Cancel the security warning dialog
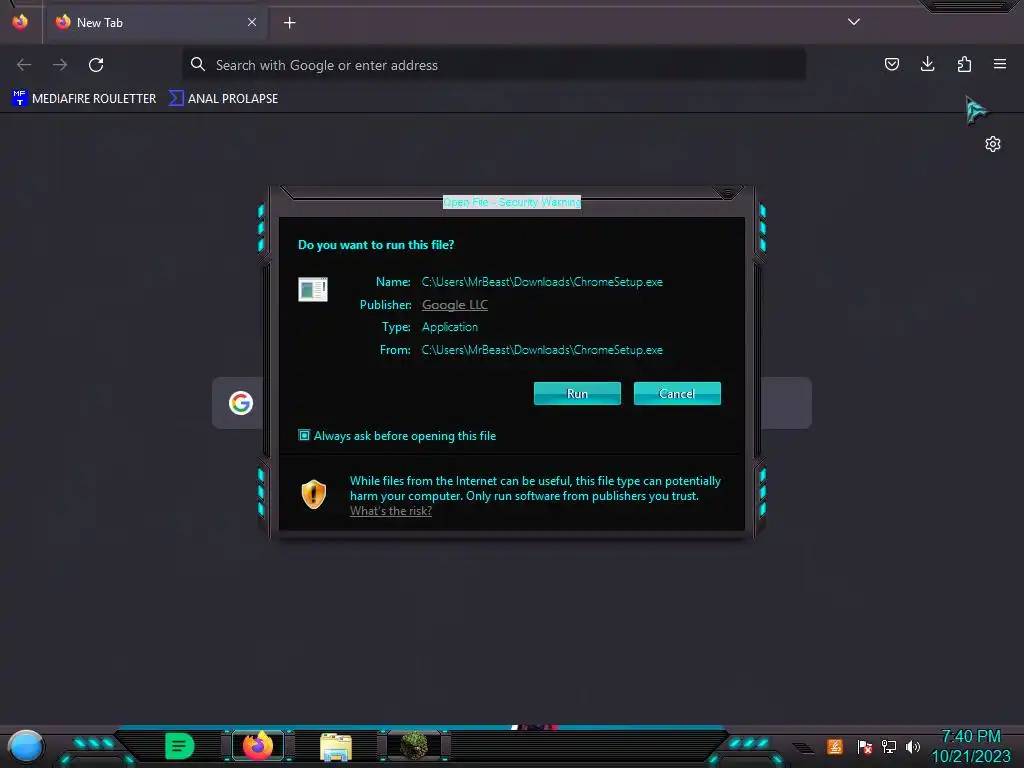Screen dimensions: 1024x768 point(677,393)
